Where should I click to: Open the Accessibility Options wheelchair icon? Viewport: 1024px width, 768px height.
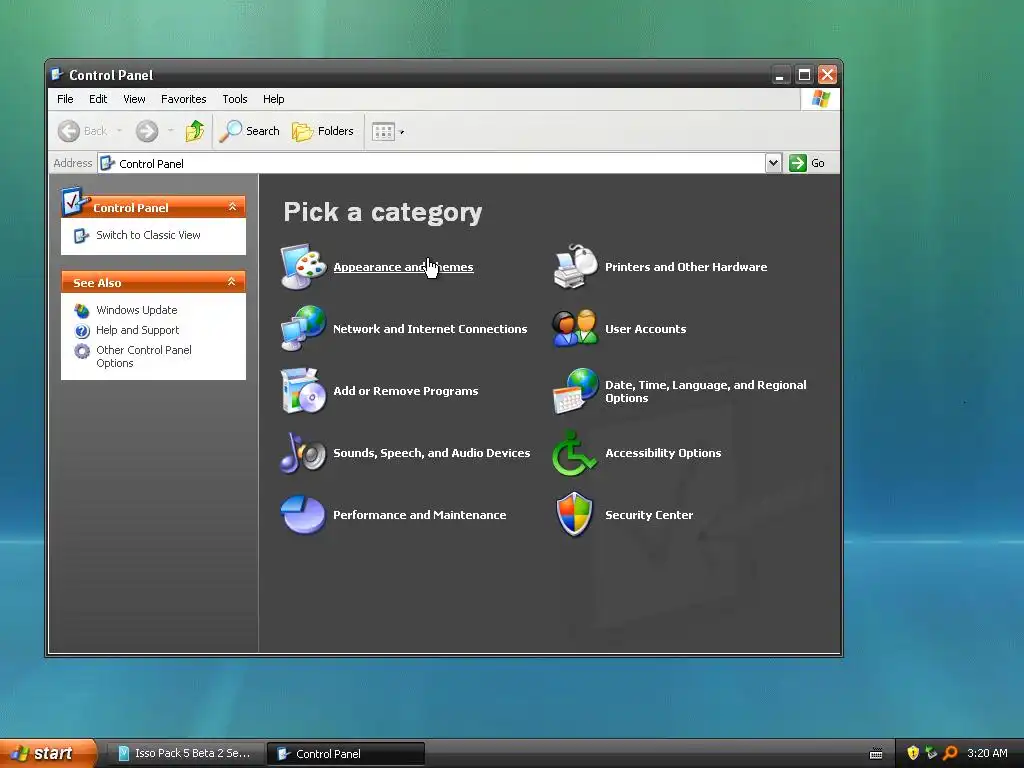click(x=574, y=453)
